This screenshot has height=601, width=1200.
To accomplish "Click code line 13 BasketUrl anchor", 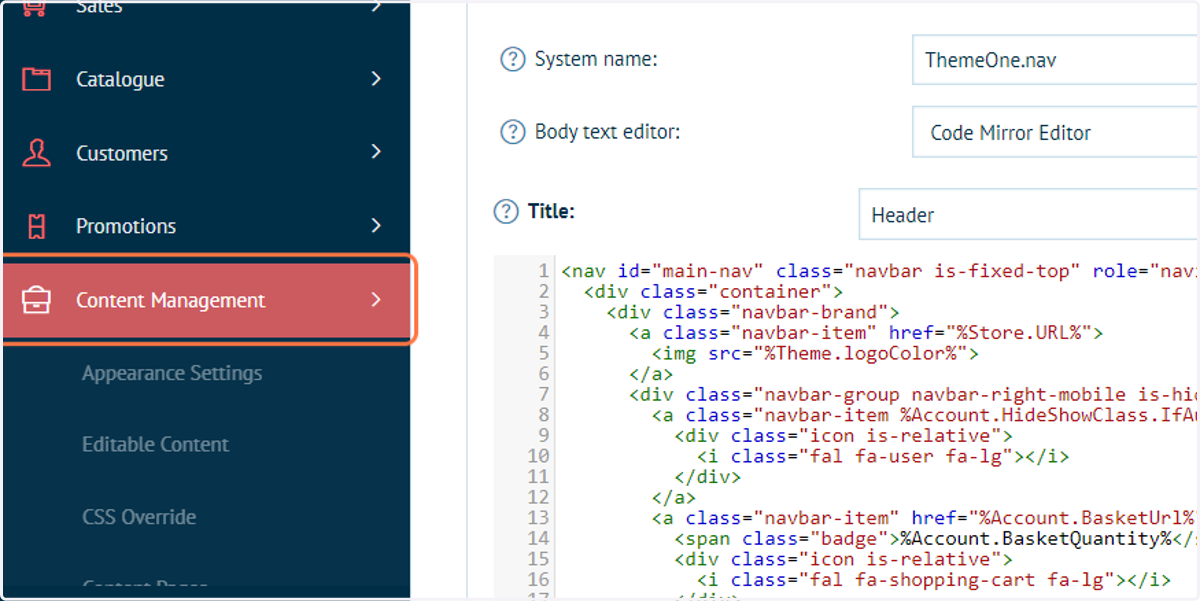I will tap(925, 518).
